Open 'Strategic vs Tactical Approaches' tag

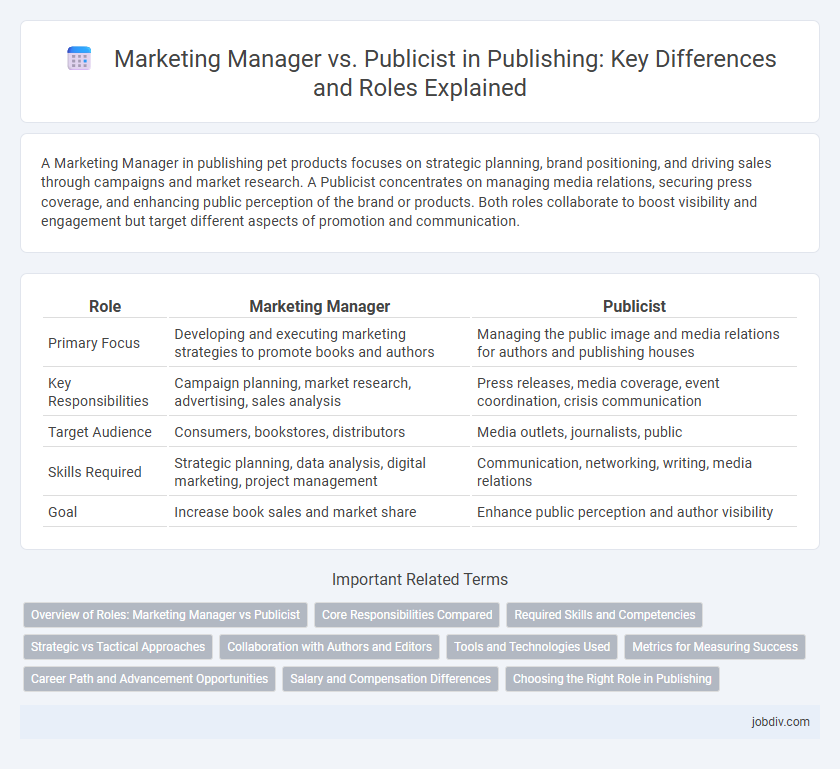coord(118,647)
